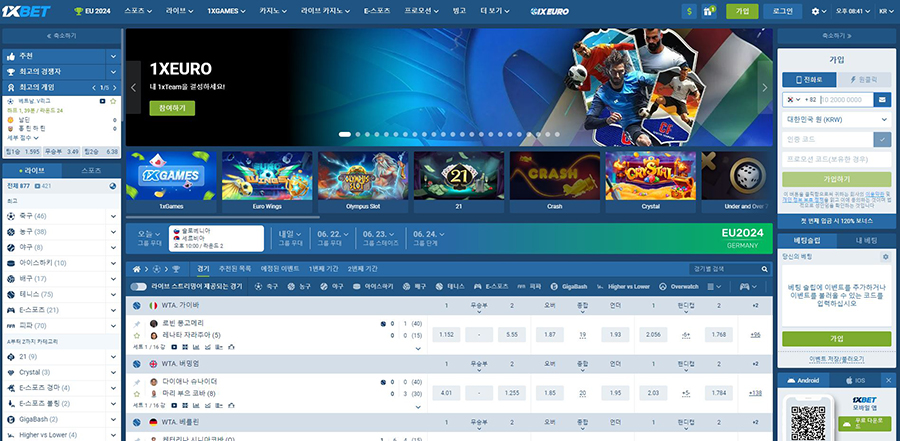
Task: Open the 라이브 카지노 menu
Action: [x=325, y=11]
